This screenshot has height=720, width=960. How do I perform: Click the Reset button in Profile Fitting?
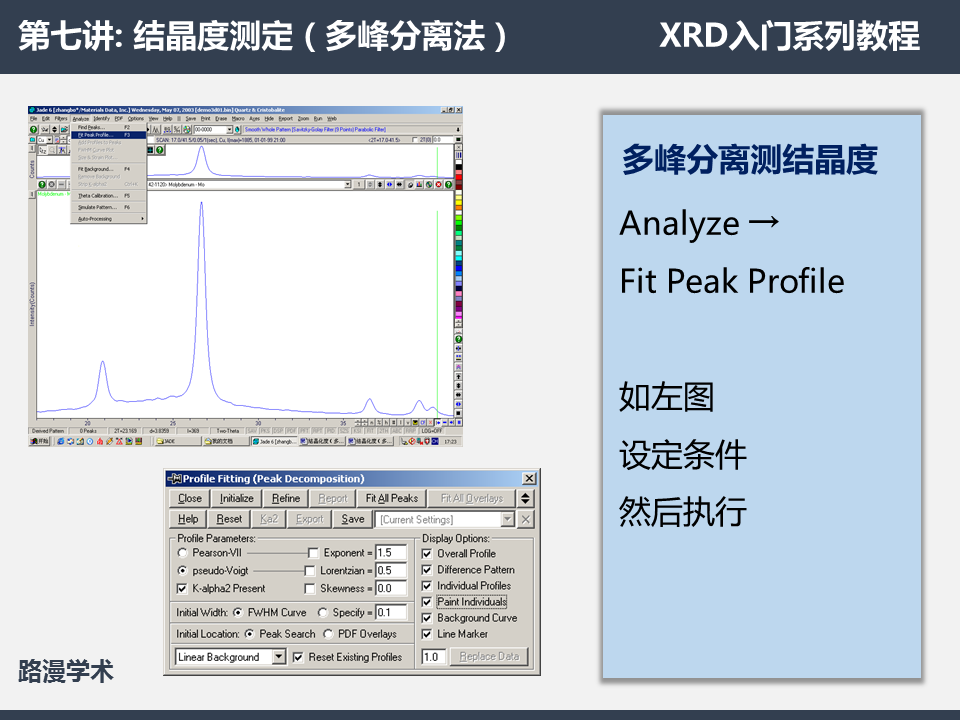click(x=229, y=519)
